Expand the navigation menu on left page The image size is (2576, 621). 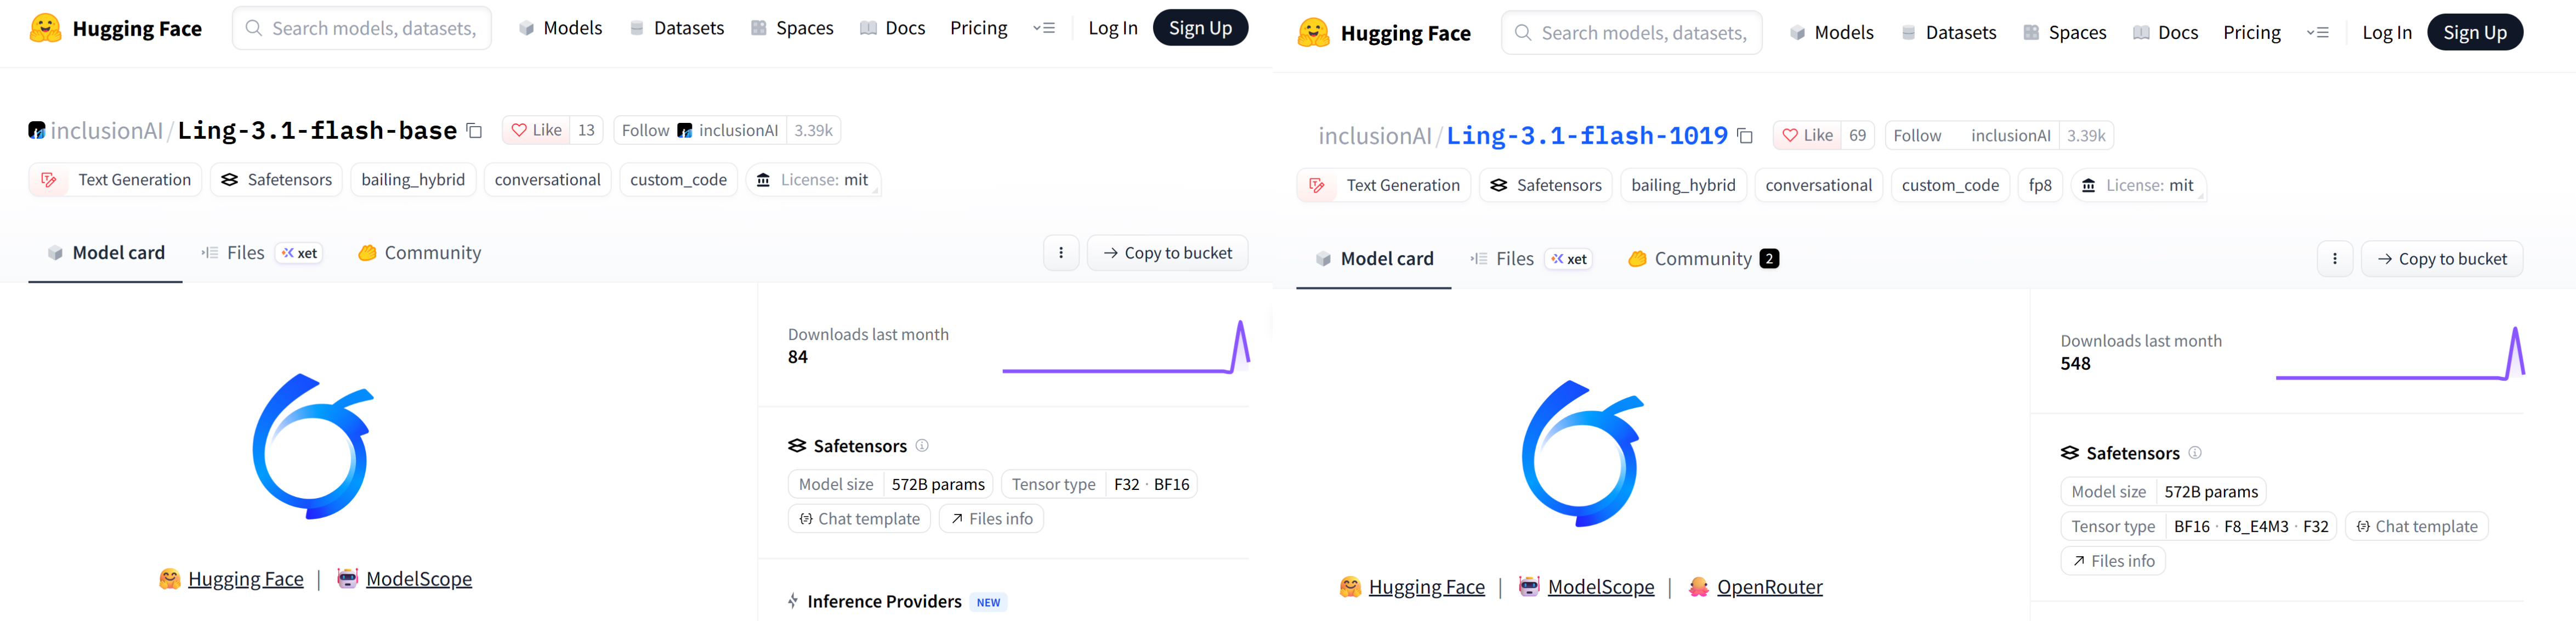[1044, 28]
